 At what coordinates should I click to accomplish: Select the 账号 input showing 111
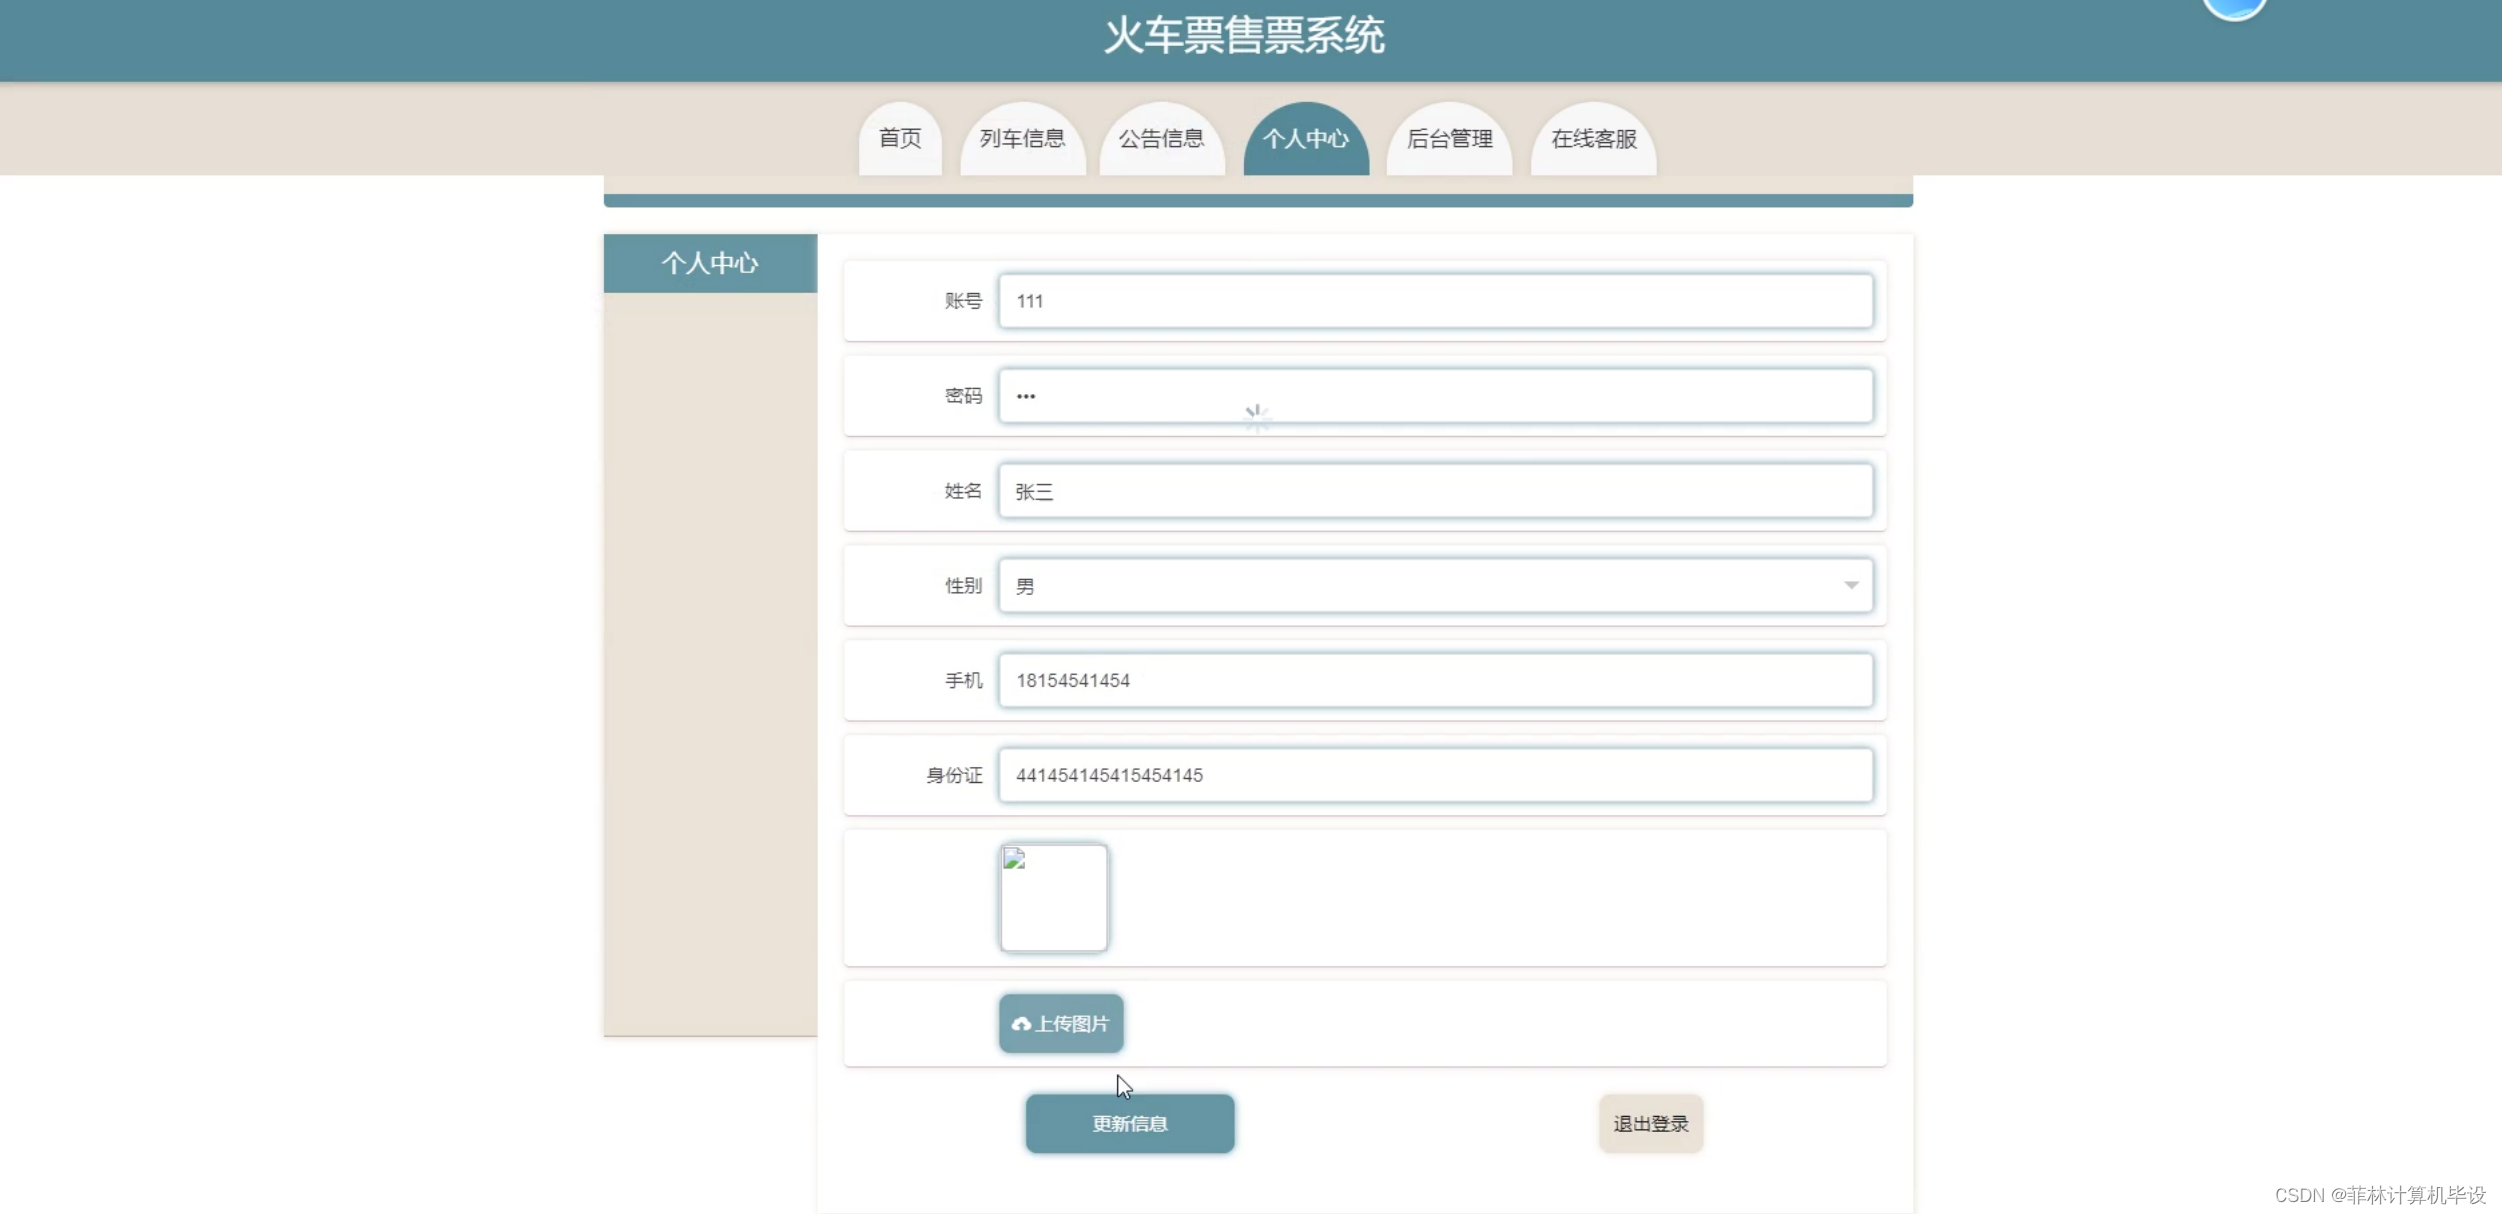(1435, 300)
